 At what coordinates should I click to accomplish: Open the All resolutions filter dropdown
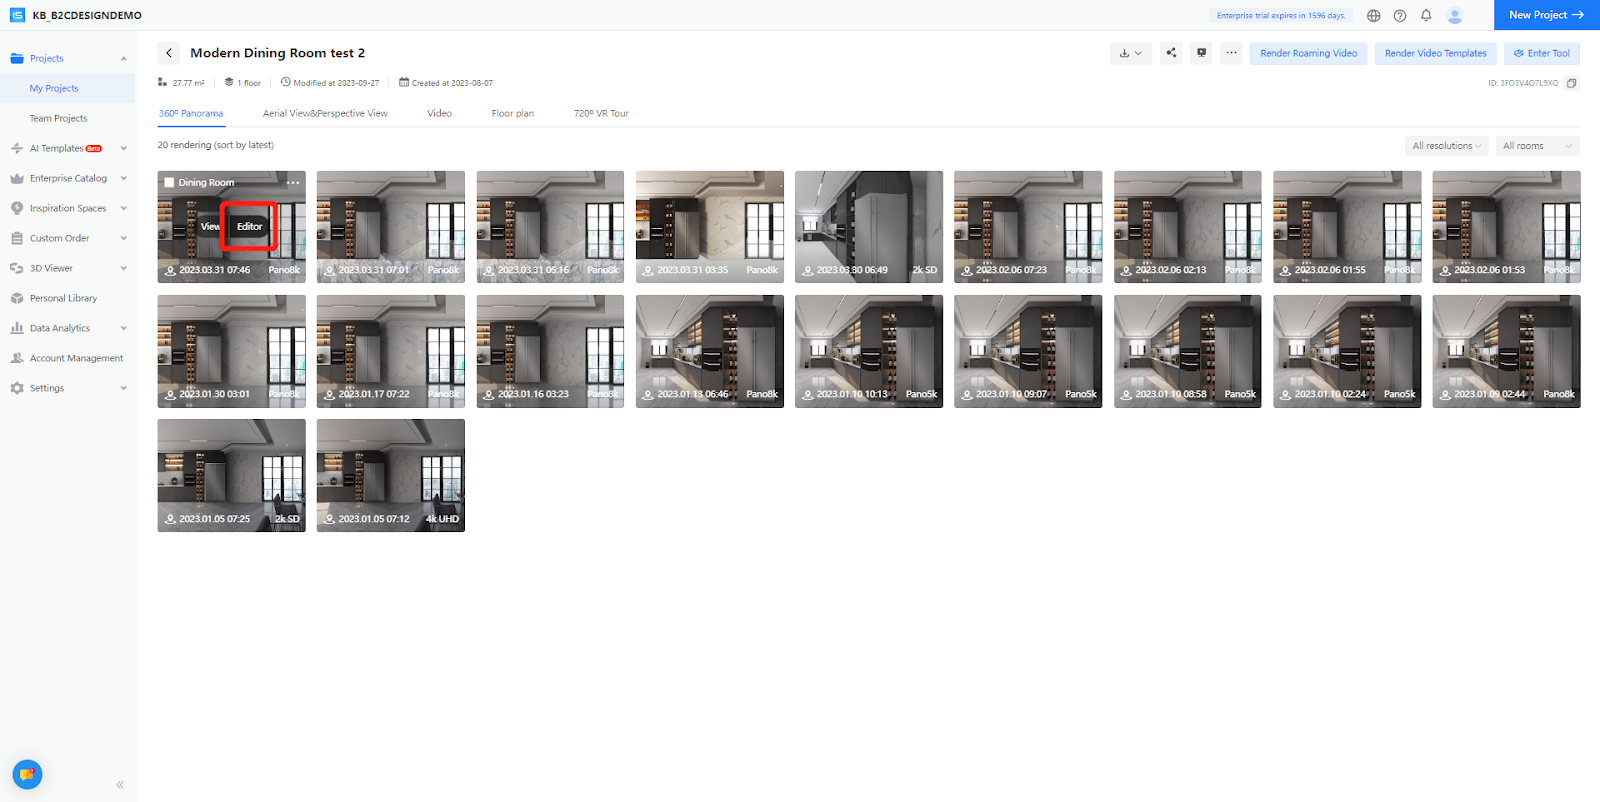pyautogui.click(x=1446, y=146)
